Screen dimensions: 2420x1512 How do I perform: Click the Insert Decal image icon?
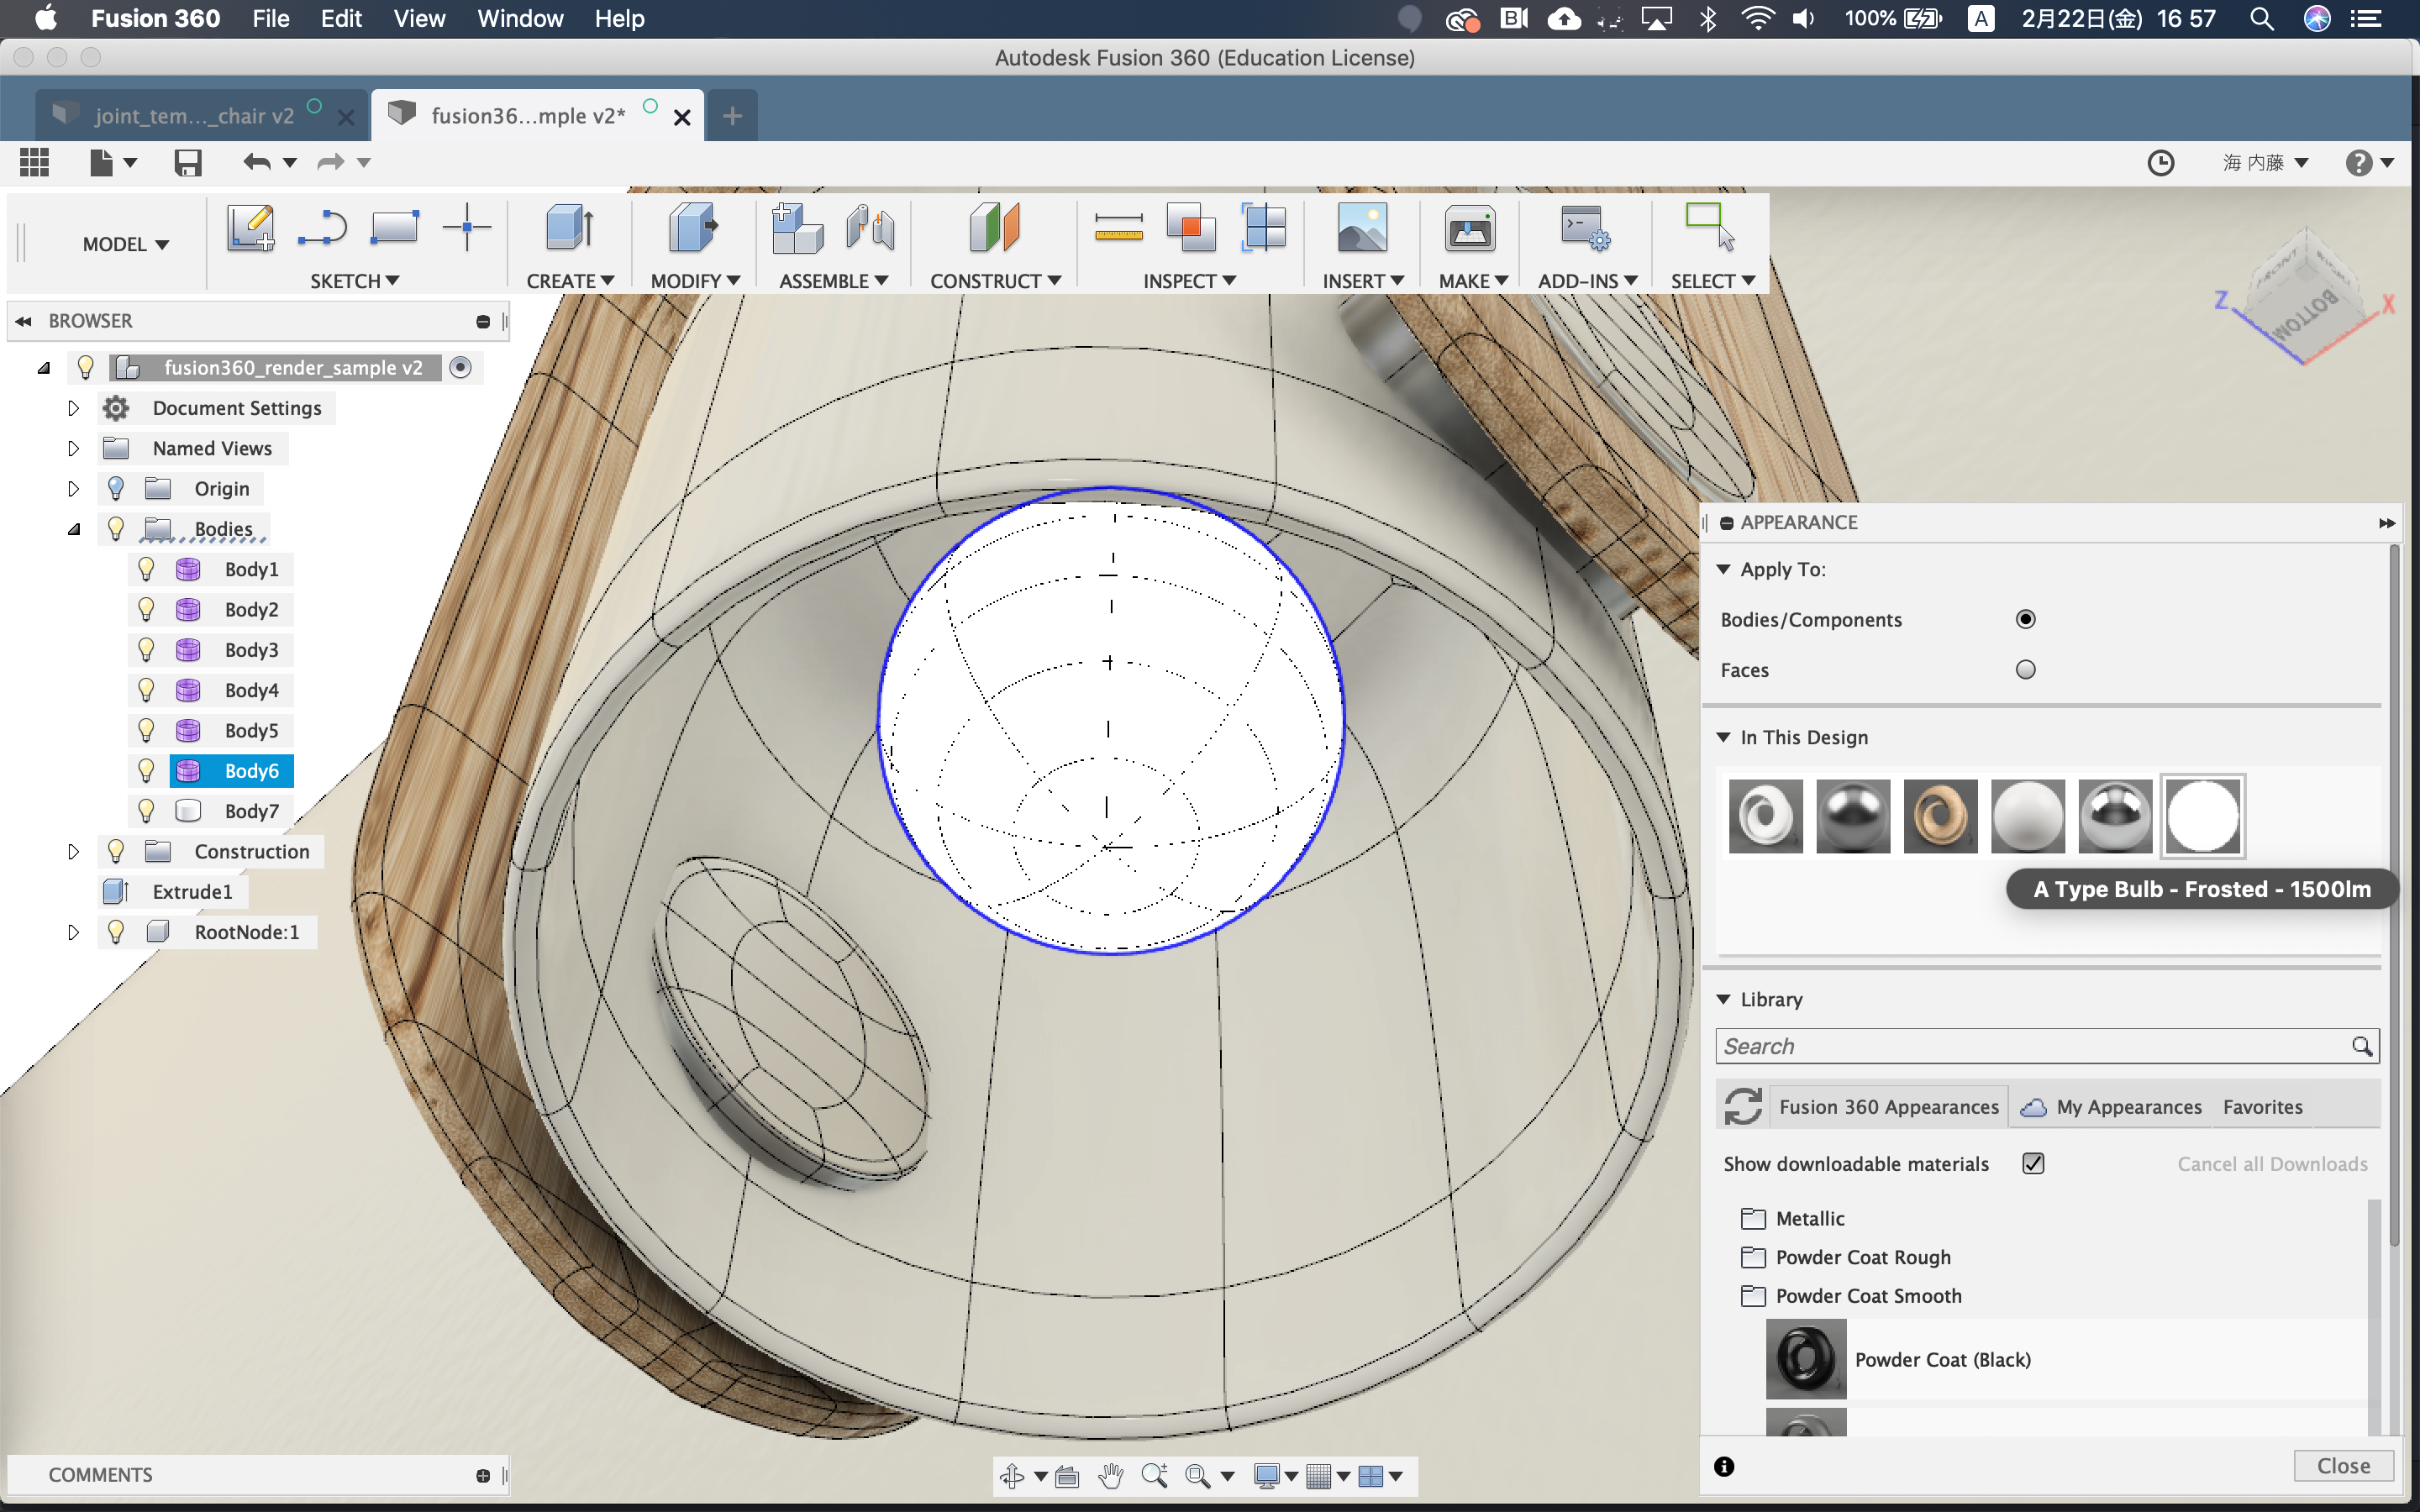click(x=1361, y=228)
